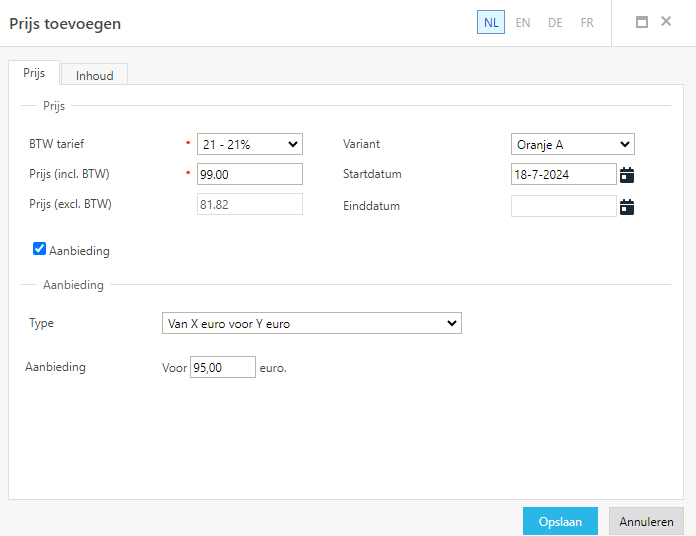Viewport: 696px width, 536px height.
Task: Close the Prijs toevoegen dialog
Action: pos(666,21)
